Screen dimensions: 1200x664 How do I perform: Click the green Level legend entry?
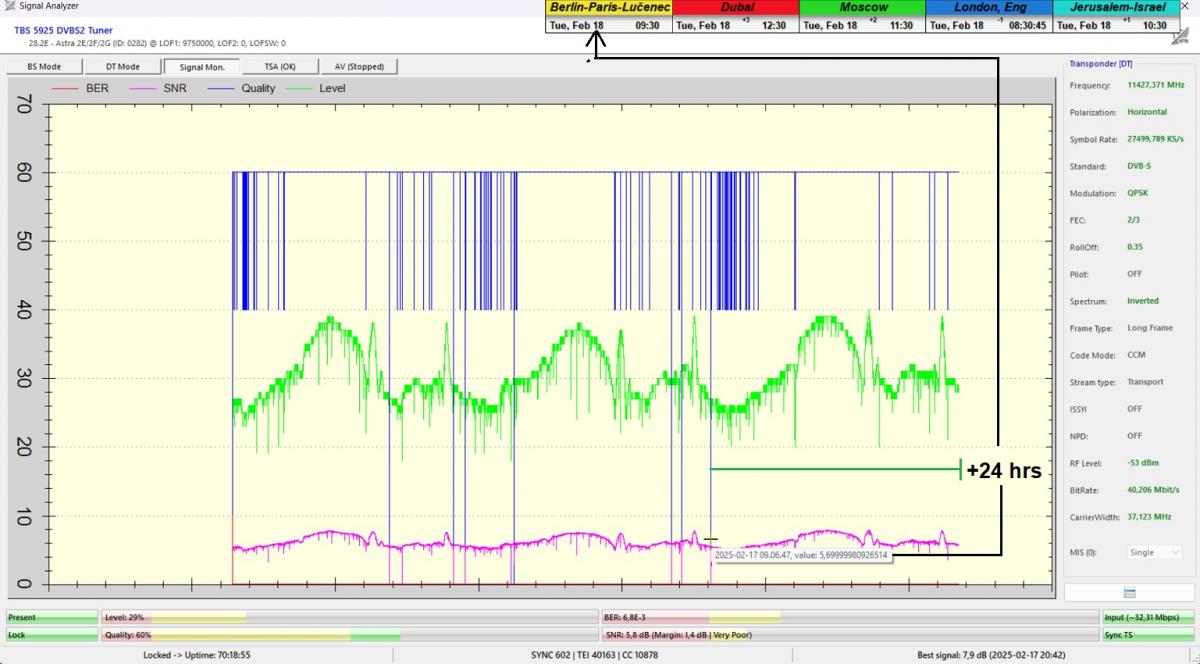click(x=317, y=88)
